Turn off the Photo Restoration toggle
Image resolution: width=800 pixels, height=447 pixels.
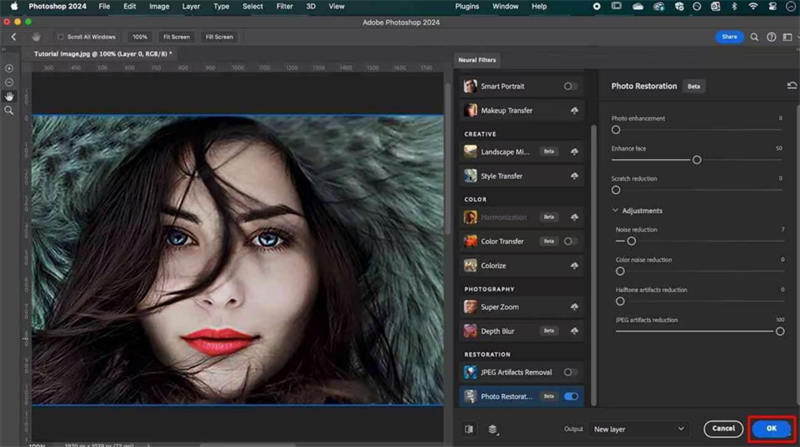[571, 397]
